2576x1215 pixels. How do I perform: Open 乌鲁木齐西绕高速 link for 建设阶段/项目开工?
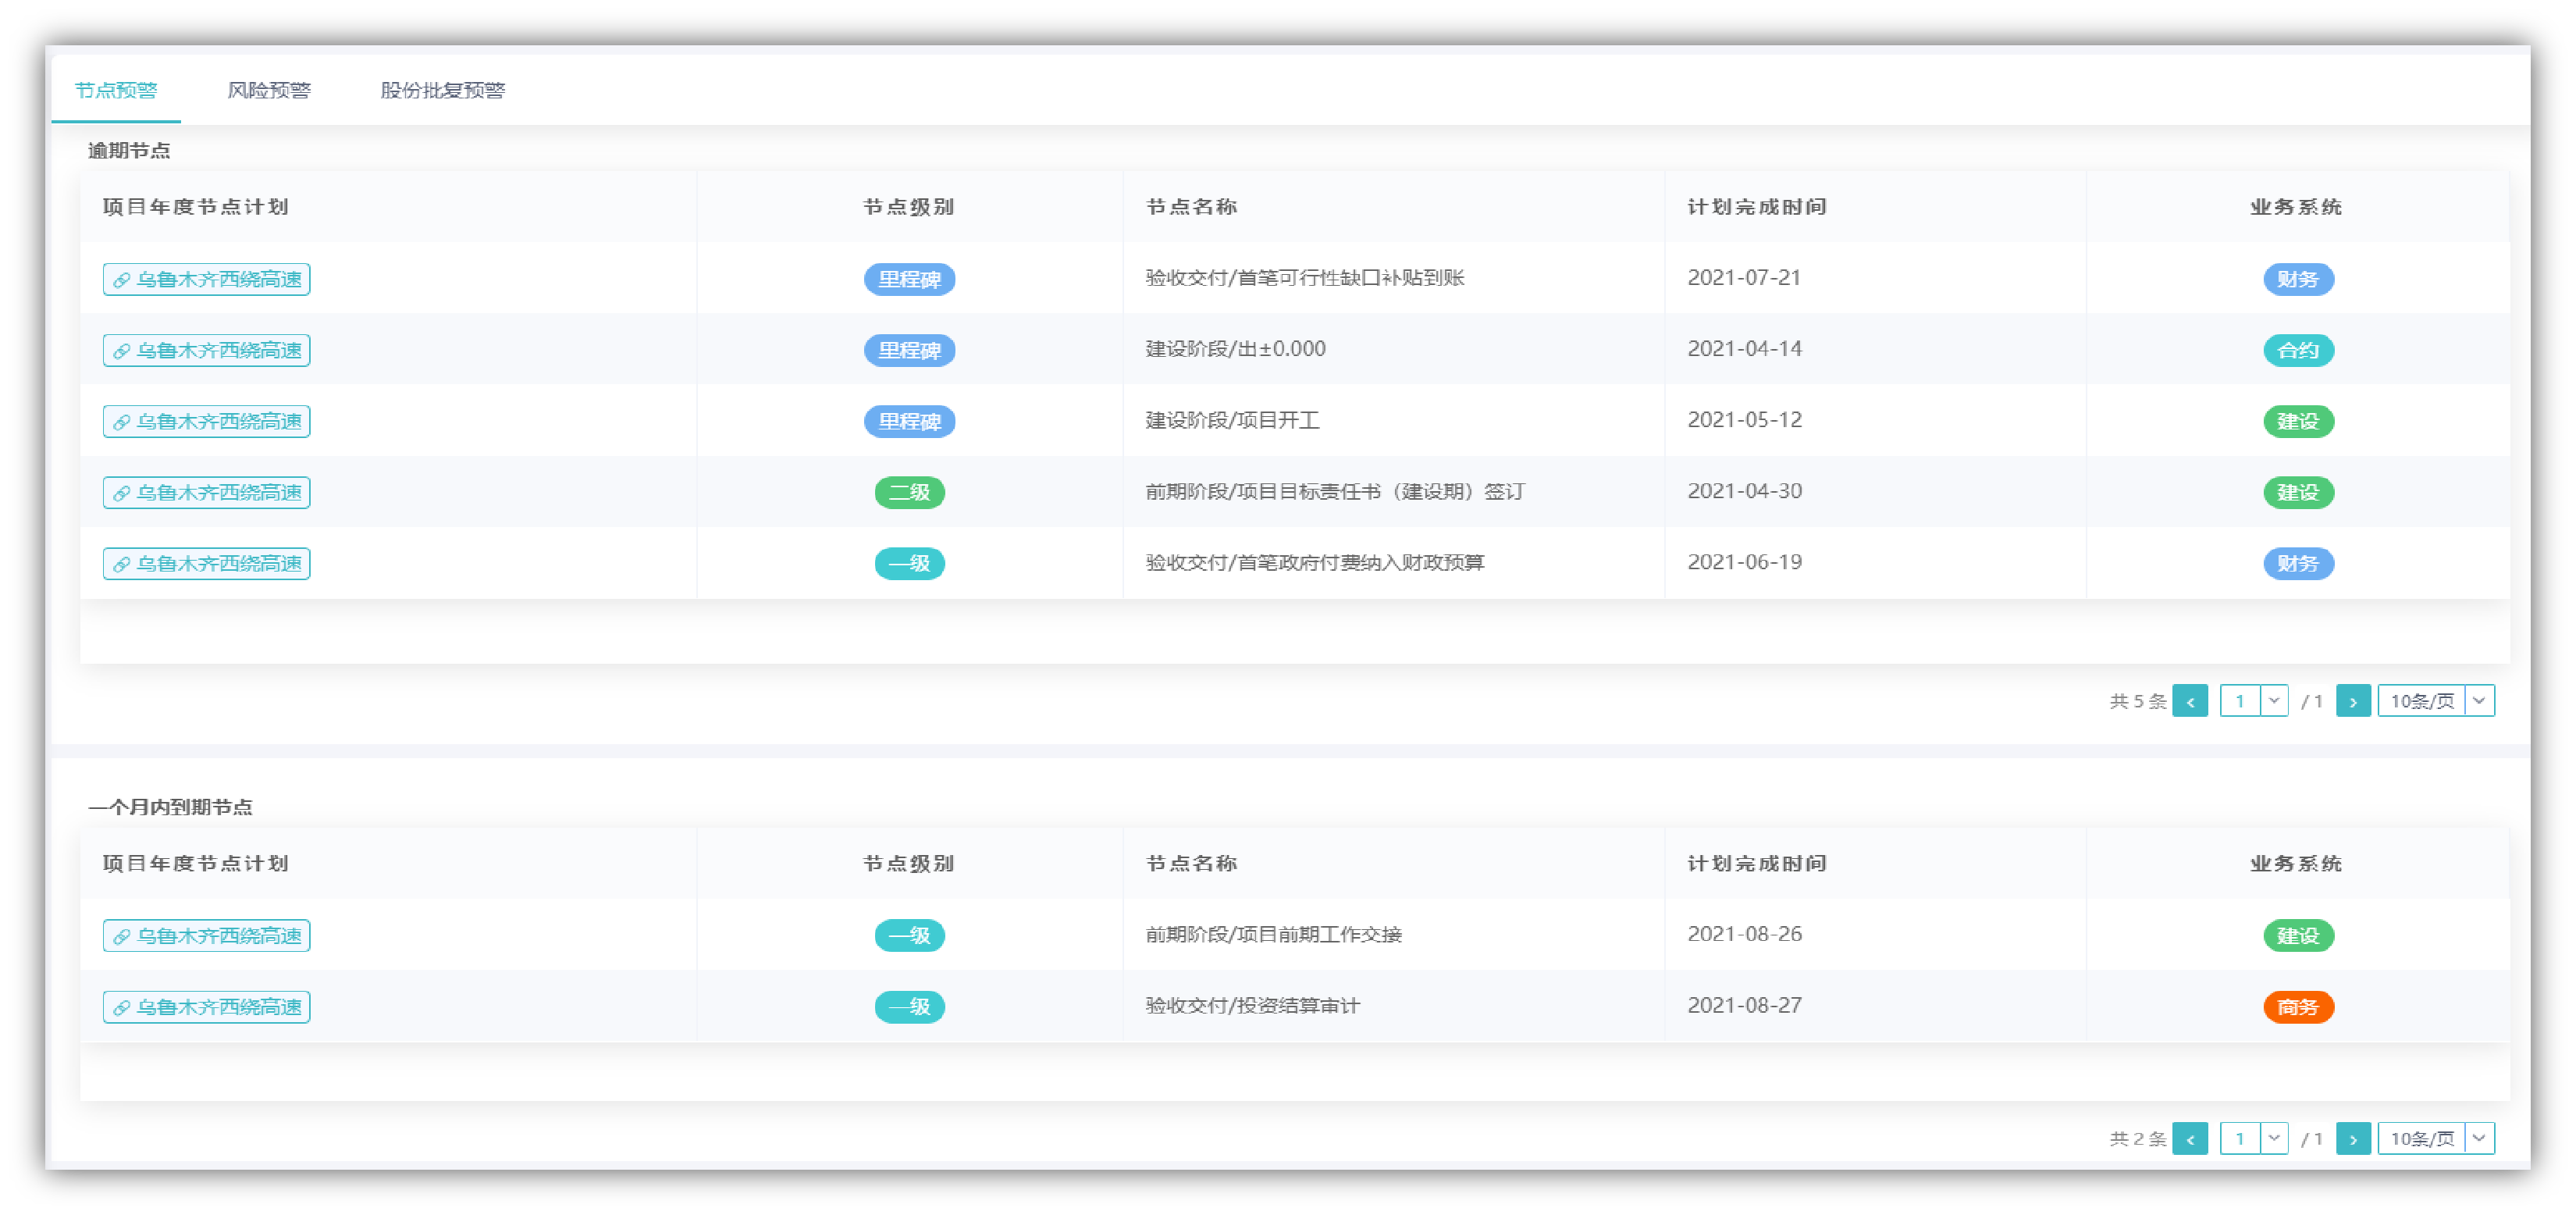206,421
